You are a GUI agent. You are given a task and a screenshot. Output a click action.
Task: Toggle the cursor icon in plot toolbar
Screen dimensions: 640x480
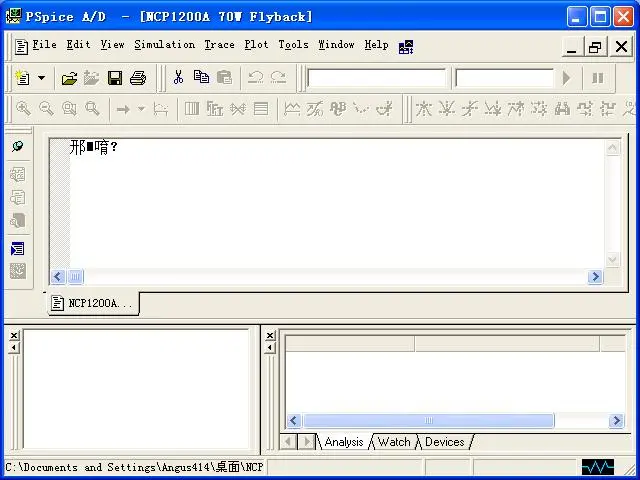pyautogui.click(x=384, y=109)
